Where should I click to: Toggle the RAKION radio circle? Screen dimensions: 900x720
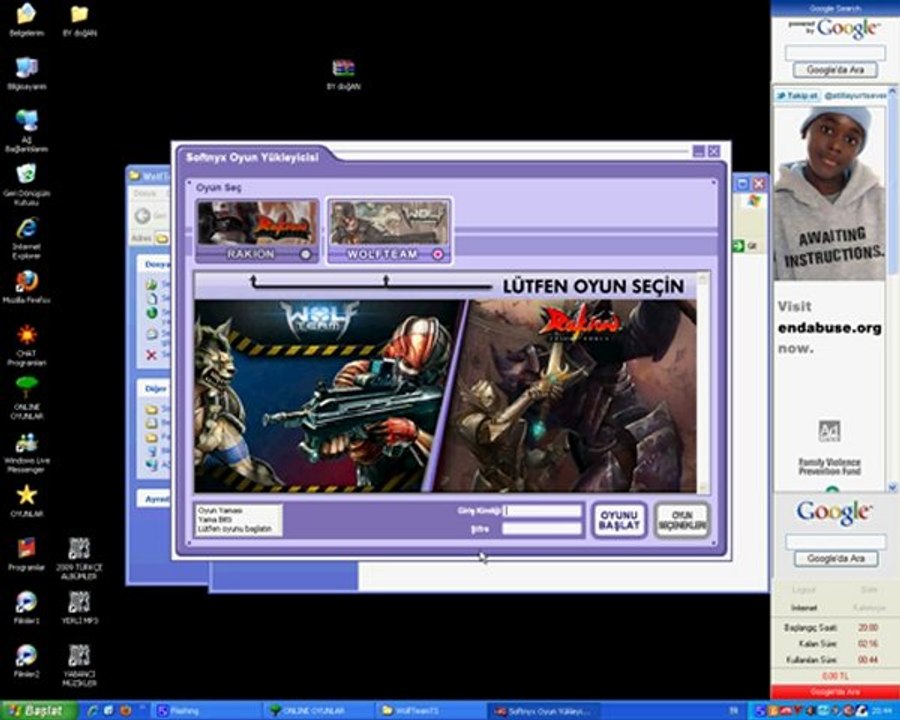[307, 254]
